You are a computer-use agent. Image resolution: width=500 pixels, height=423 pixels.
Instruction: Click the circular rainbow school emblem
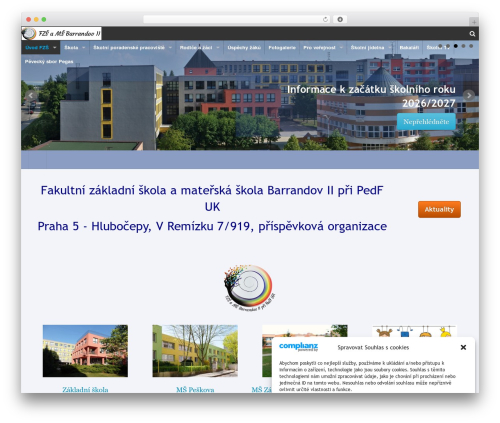coord(249,287)
